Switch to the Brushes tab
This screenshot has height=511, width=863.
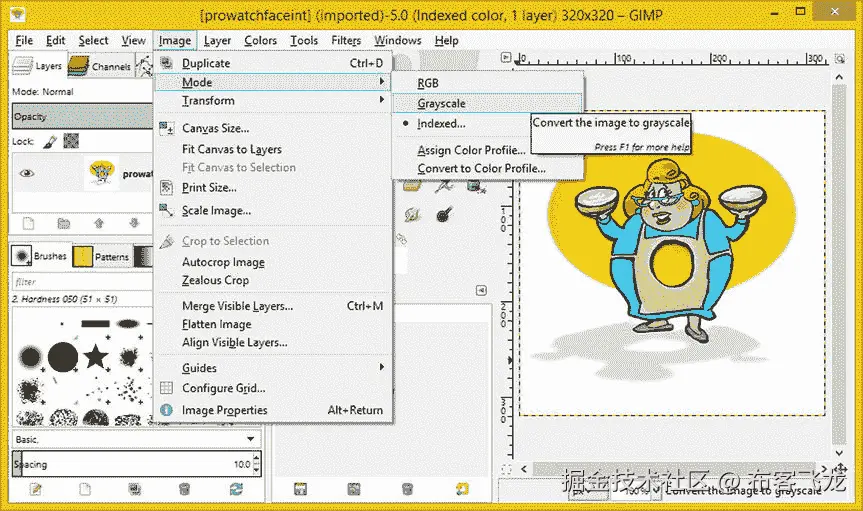[40, 256]
